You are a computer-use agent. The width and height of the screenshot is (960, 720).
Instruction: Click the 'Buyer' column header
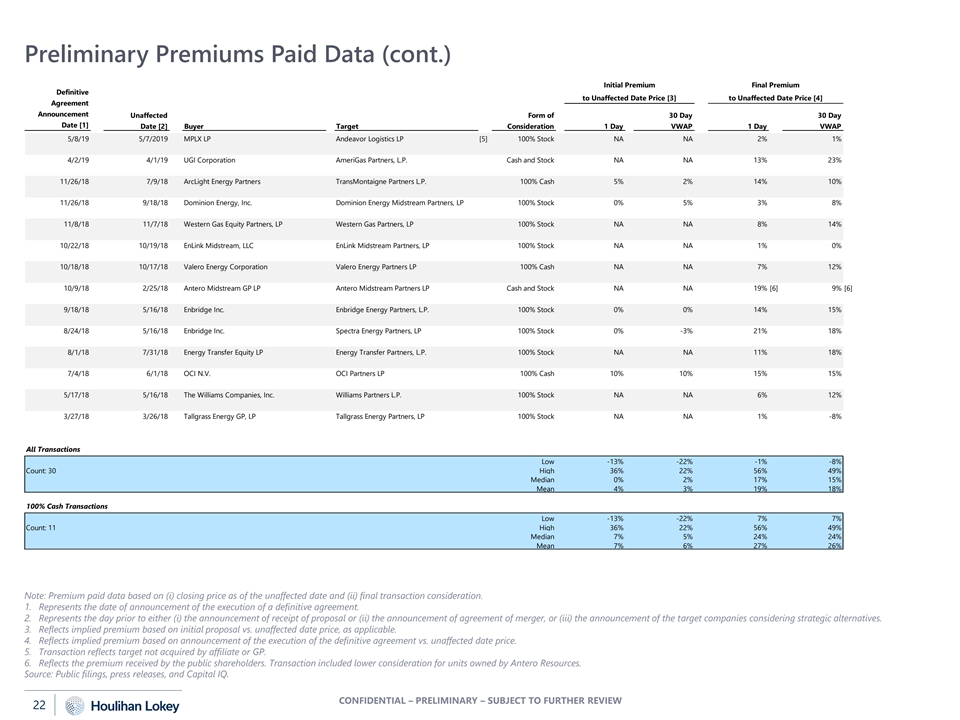(x=193, y=126)
